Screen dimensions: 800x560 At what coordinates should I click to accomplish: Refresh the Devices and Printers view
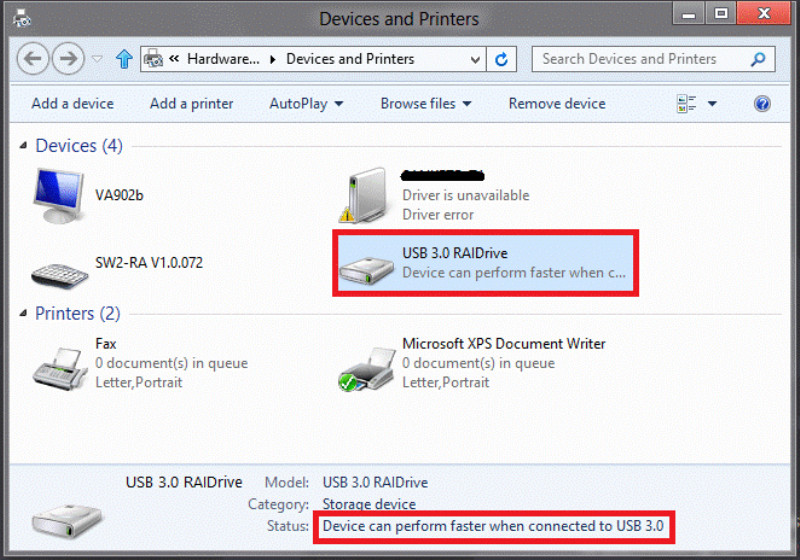(502, 60)
